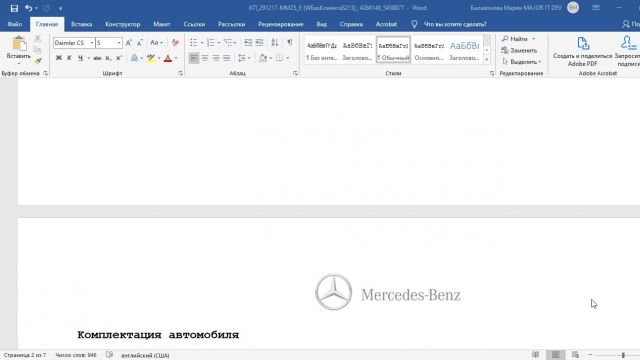Open the user account avatar
640x360 pixels.
[573, 8]
